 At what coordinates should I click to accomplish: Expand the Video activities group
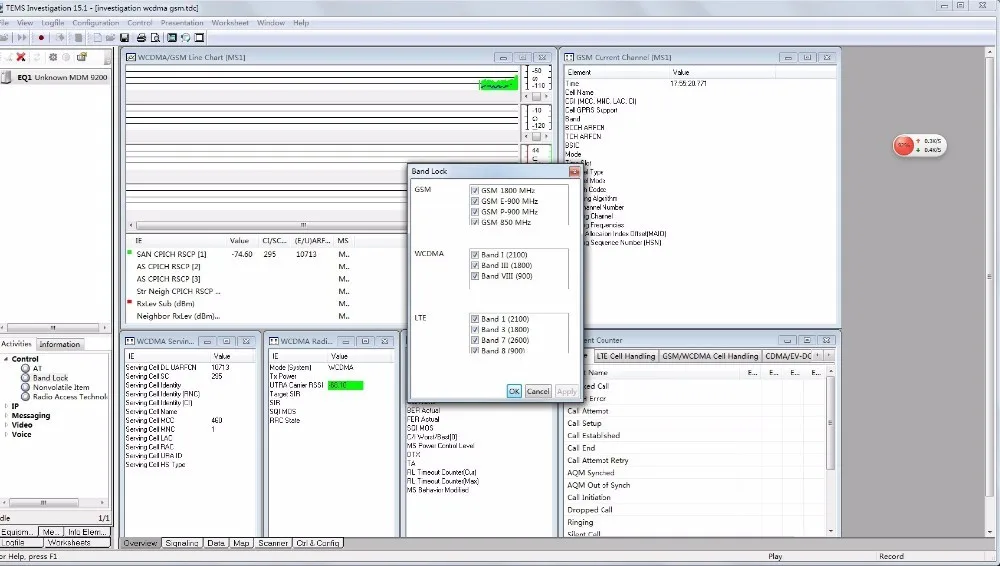6,425
